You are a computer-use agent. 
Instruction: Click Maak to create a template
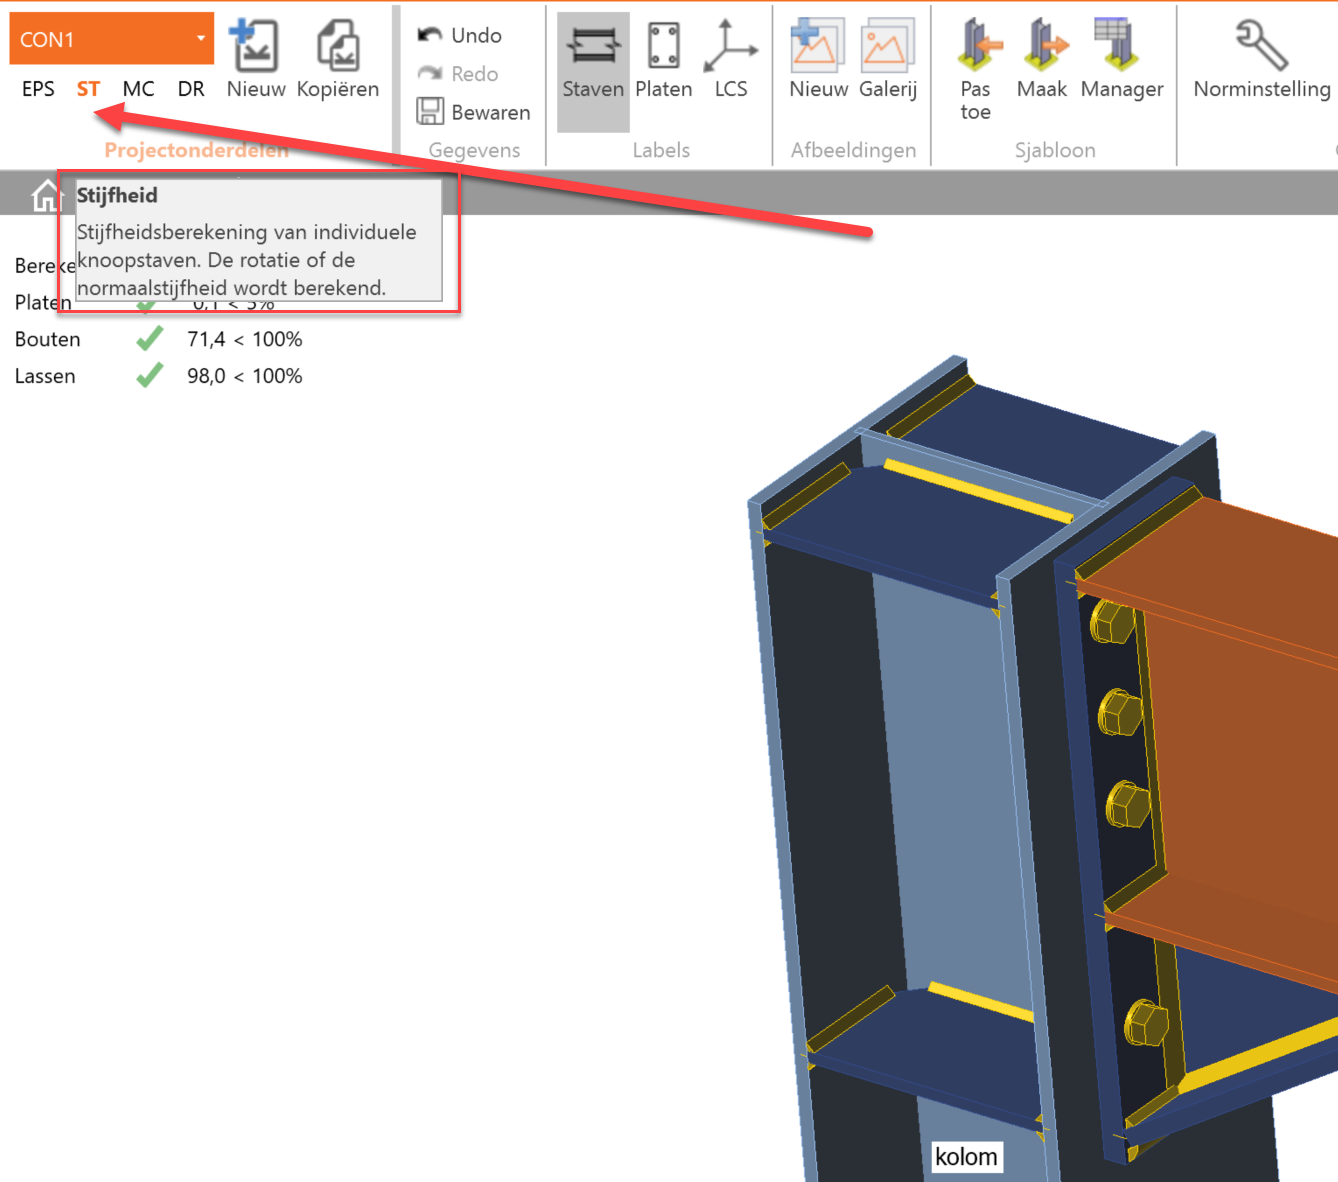[1042, 62]
